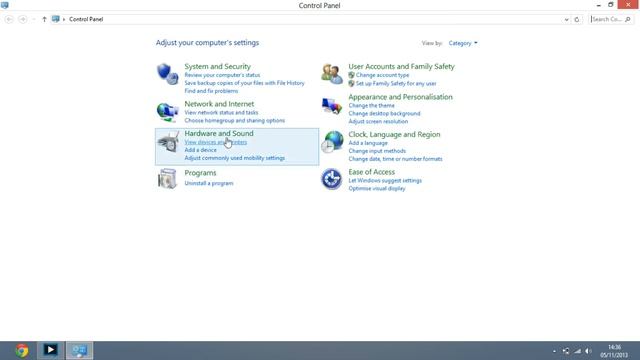Click Add a device
The image size is (640, 360).
pyautogui.click(x=200, y=150)
